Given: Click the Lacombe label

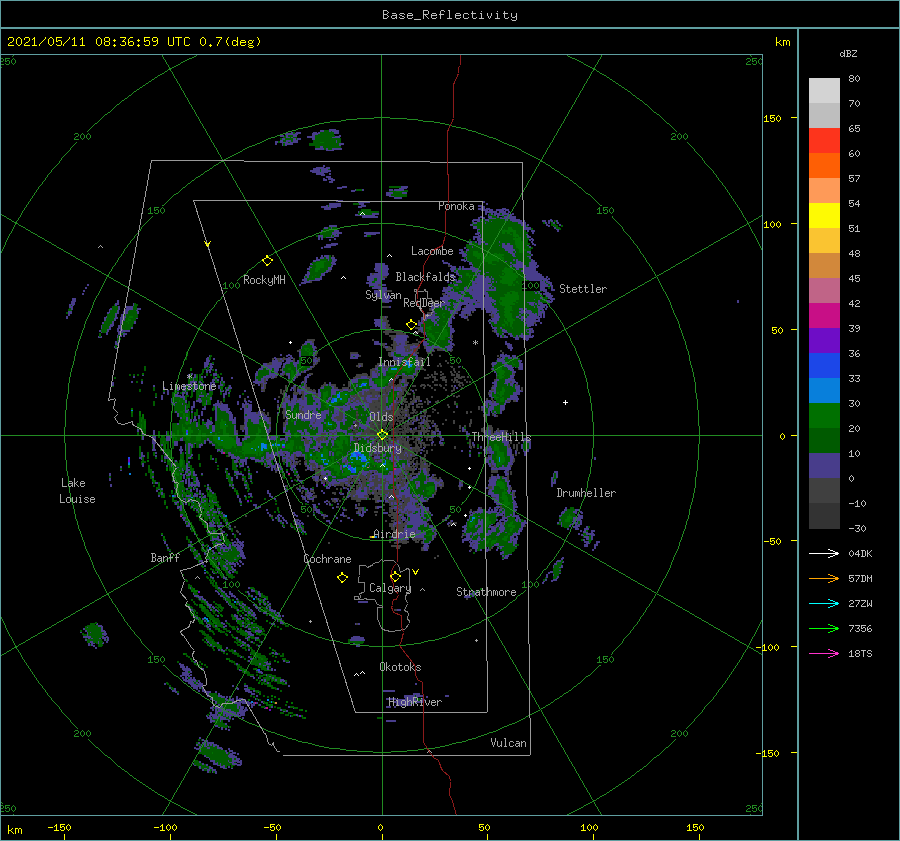Looking at the screenshot, I should point(432,251).
